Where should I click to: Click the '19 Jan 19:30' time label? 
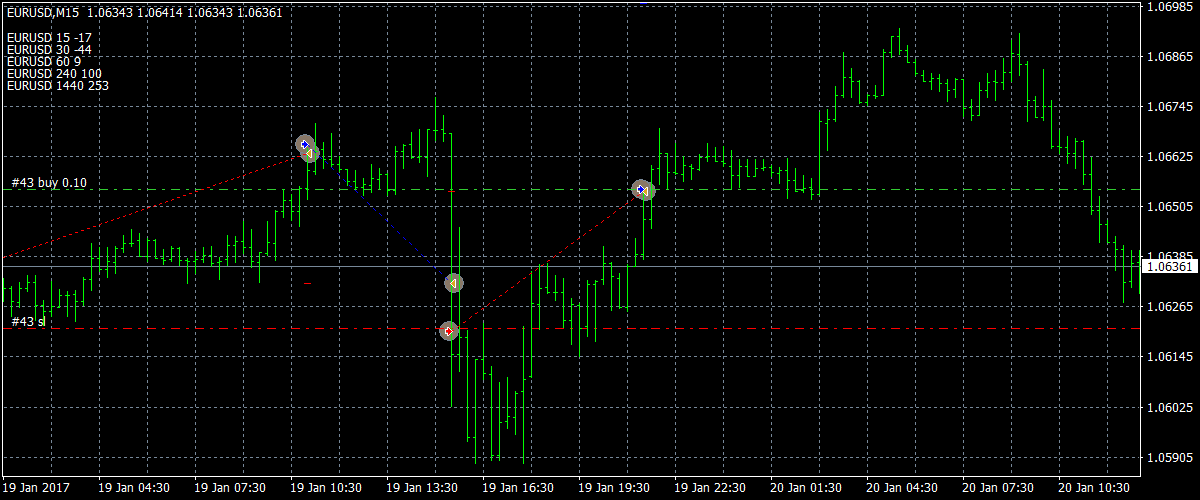[613, 488]
